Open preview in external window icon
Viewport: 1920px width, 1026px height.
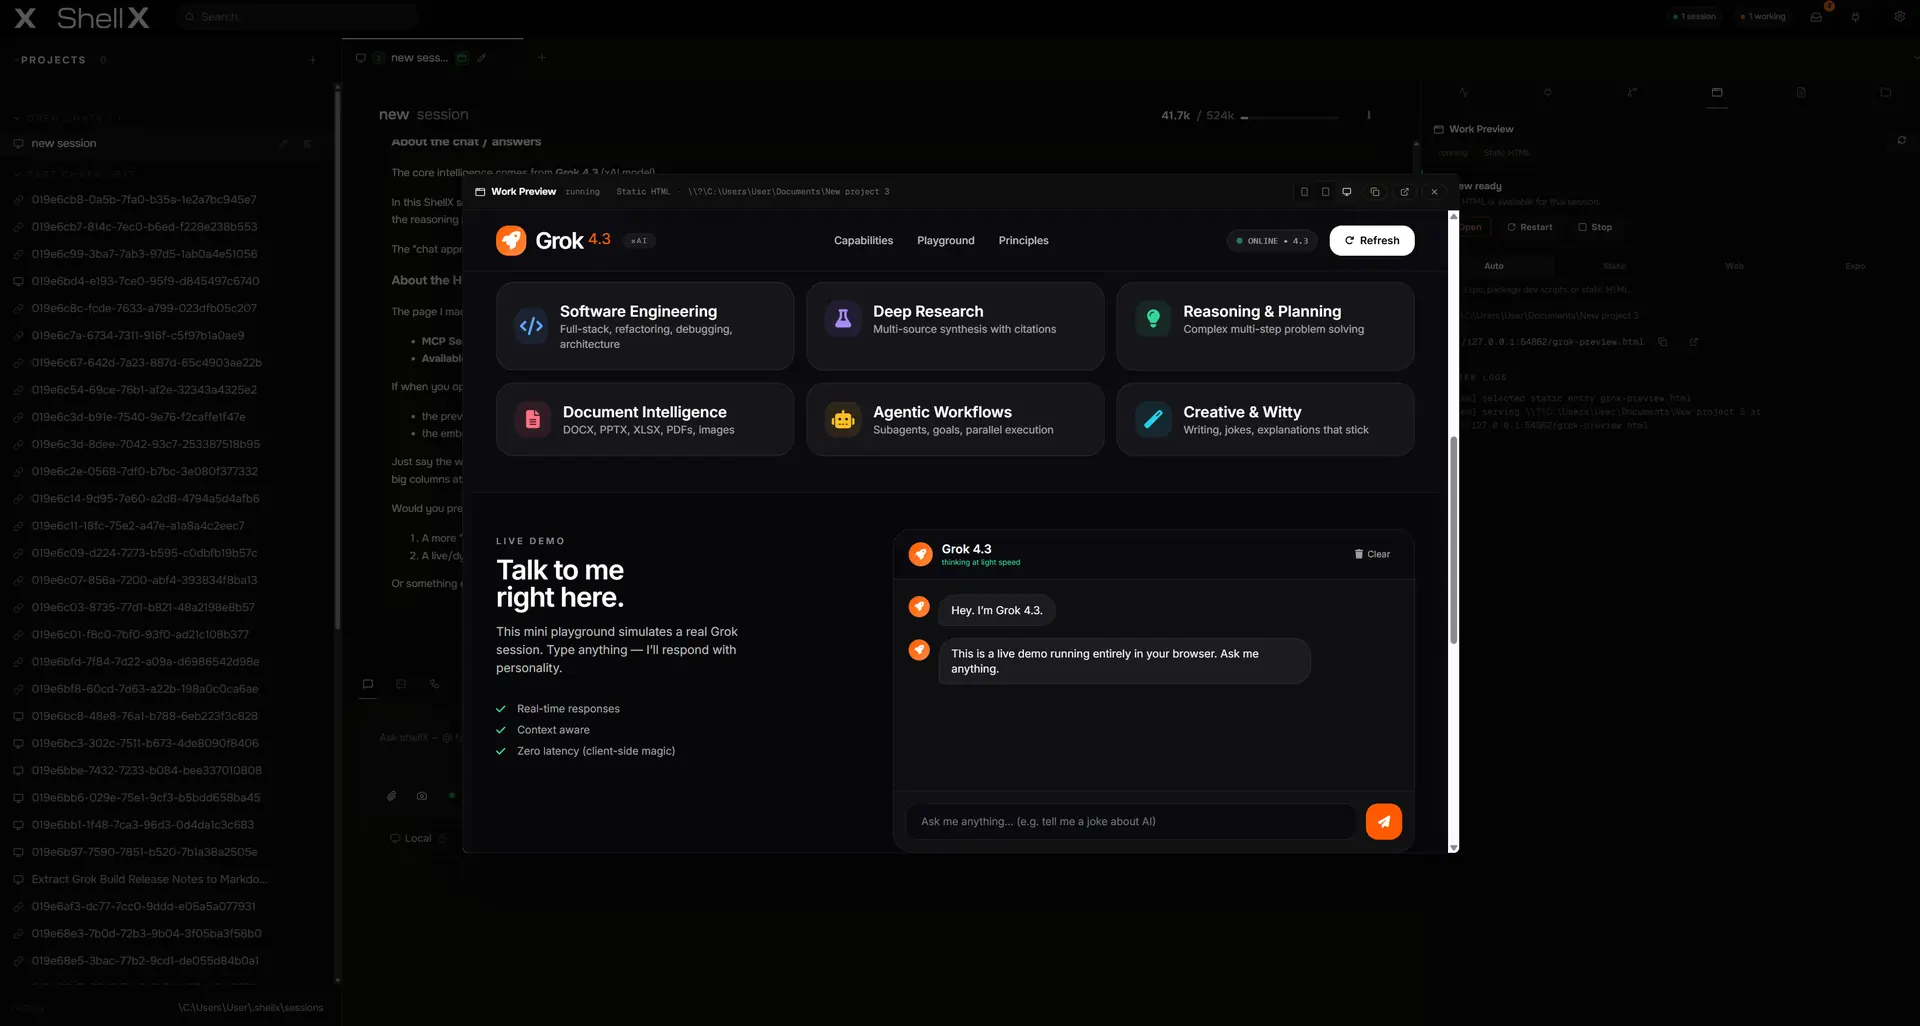point(1404,192)
